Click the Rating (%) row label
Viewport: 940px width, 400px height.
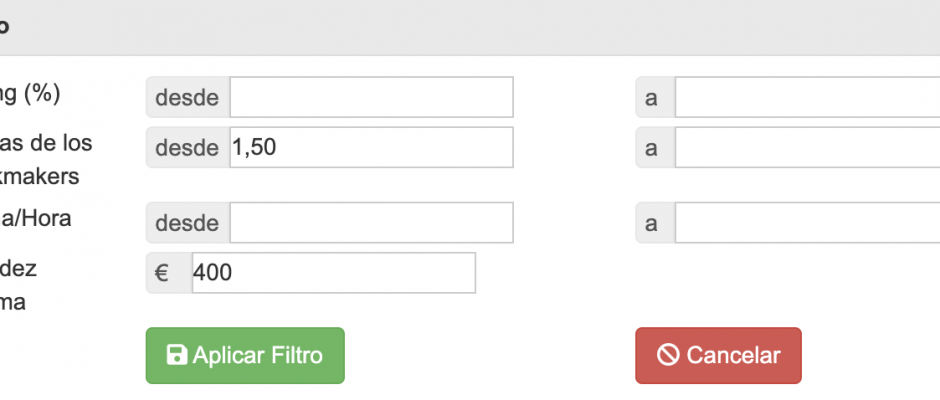click(30, 94)
